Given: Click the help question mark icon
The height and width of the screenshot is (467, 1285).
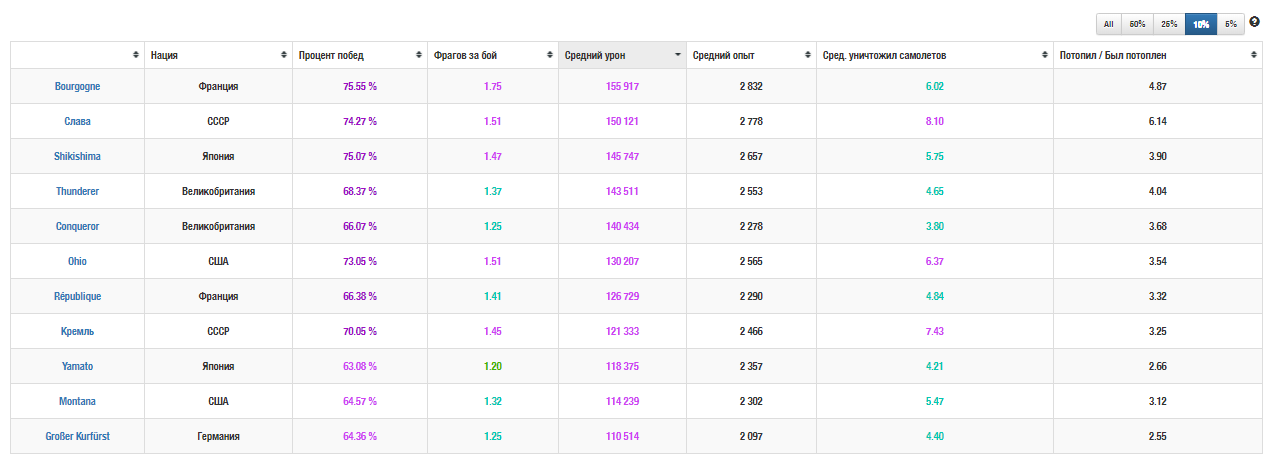Looking at the screenshot, I should coord(1255,22).
